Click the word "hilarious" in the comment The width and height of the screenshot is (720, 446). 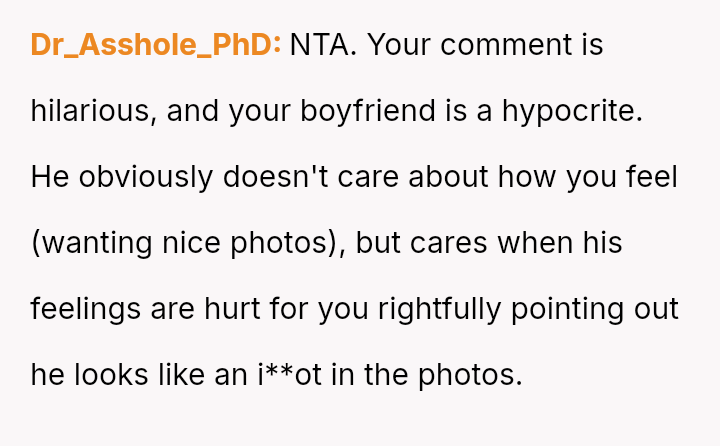coord(91,111)
